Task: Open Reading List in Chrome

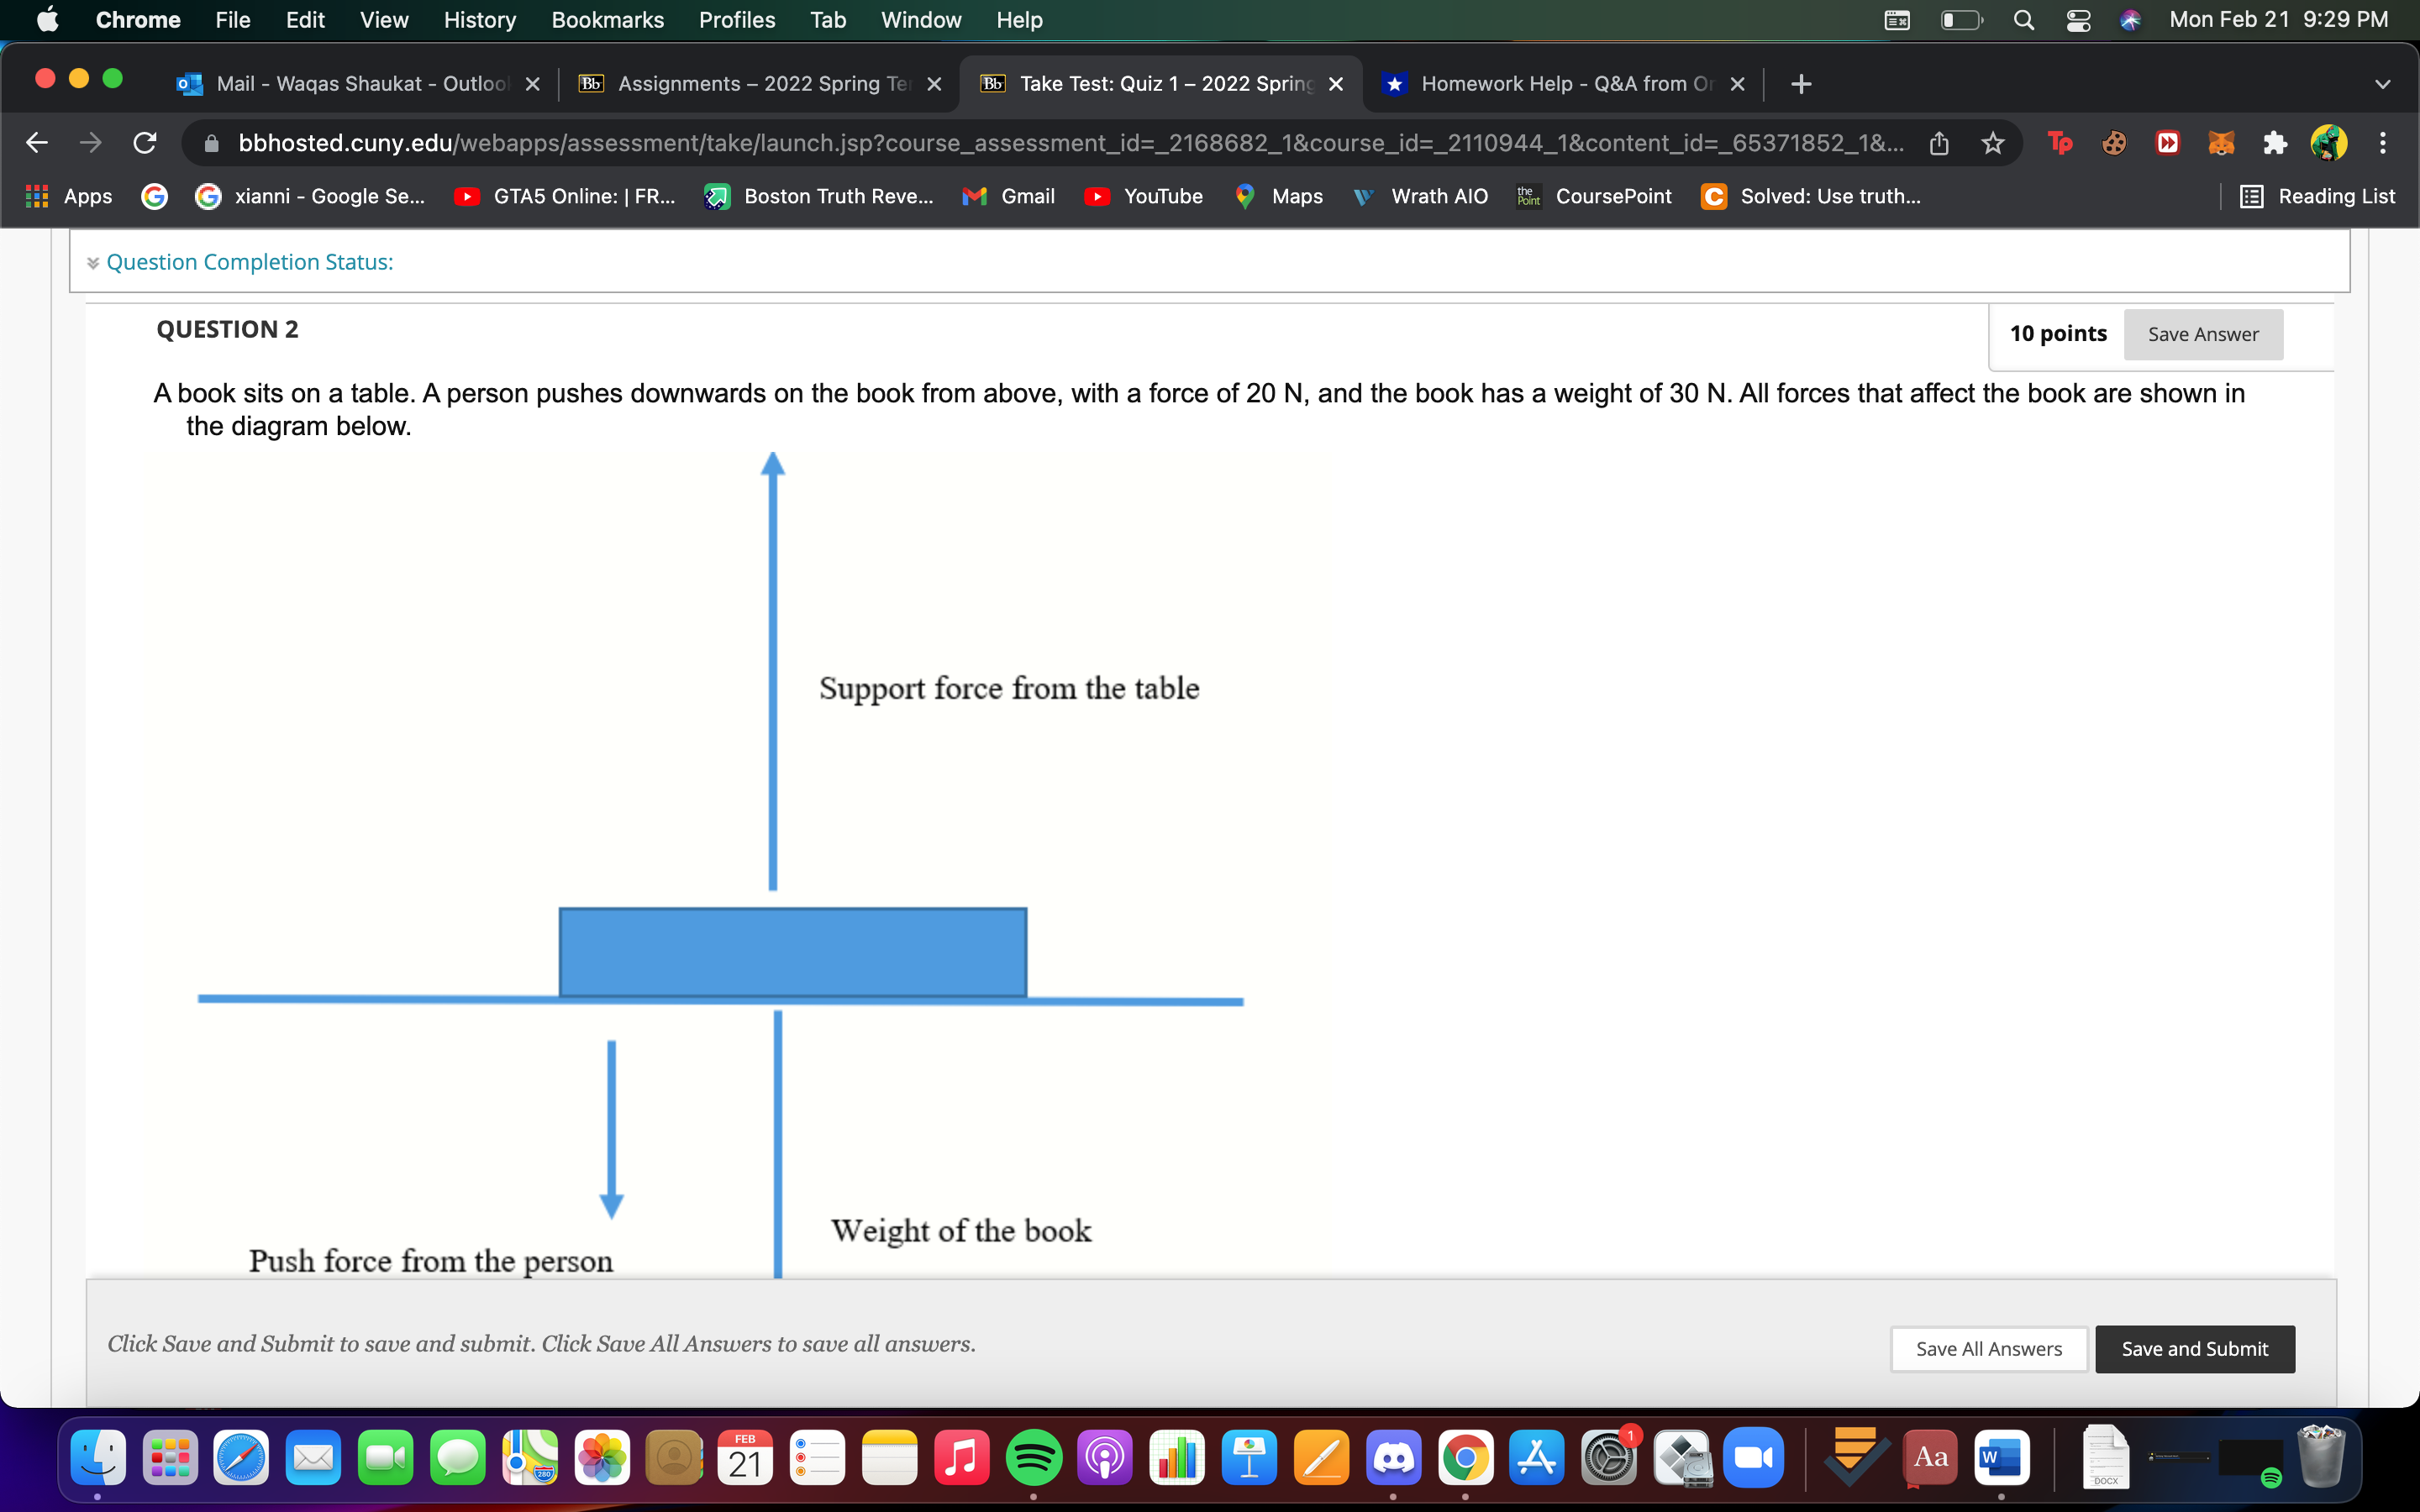Action: point(2320,196)
